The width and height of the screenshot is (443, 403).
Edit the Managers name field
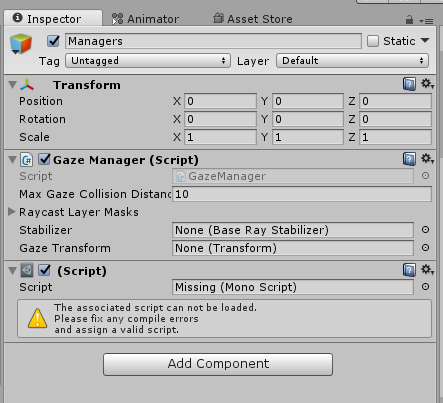tap(213, 41)
